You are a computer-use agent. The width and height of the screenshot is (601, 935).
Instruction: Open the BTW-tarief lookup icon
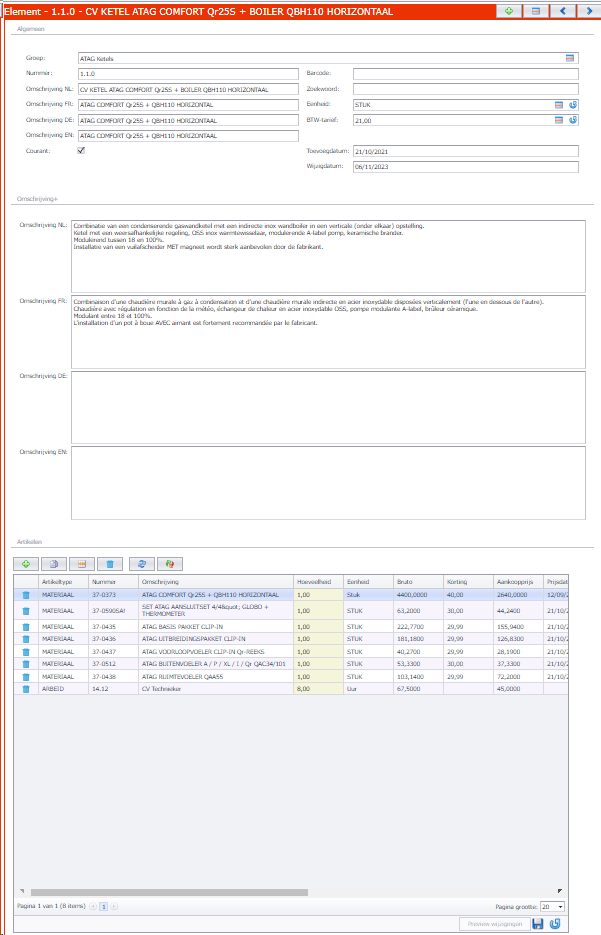tap(559, 120)
